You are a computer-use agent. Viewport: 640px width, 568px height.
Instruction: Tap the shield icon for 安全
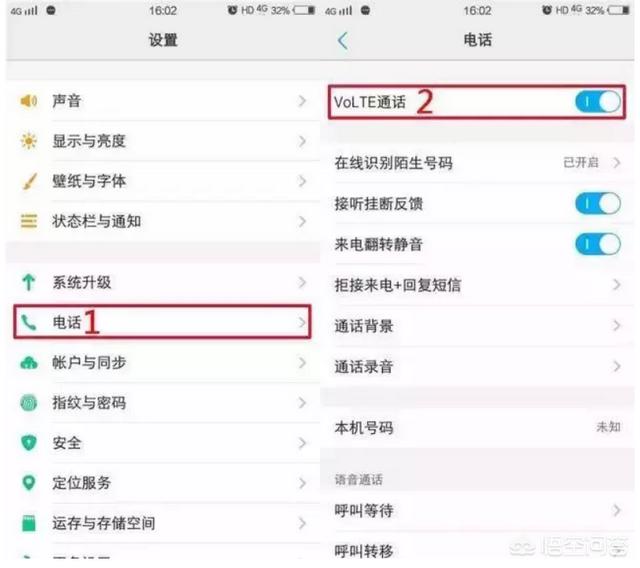(x=29, y=443)
